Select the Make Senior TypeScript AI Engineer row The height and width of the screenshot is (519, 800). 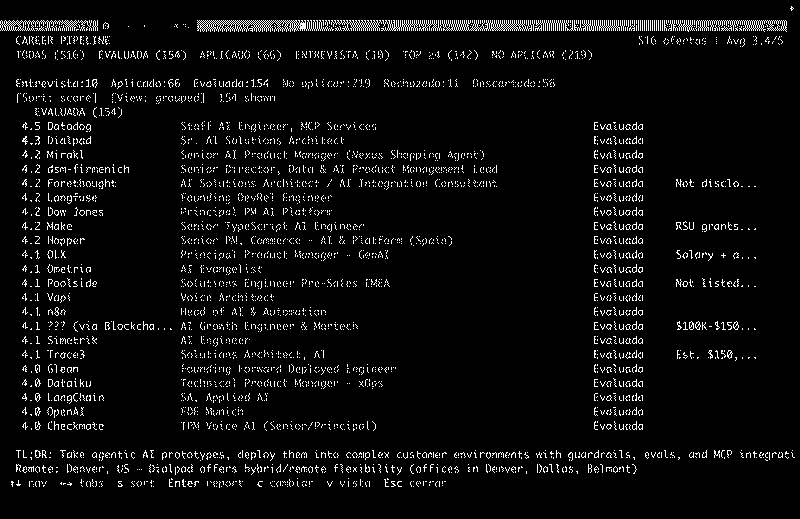click(x=389, y=226)
